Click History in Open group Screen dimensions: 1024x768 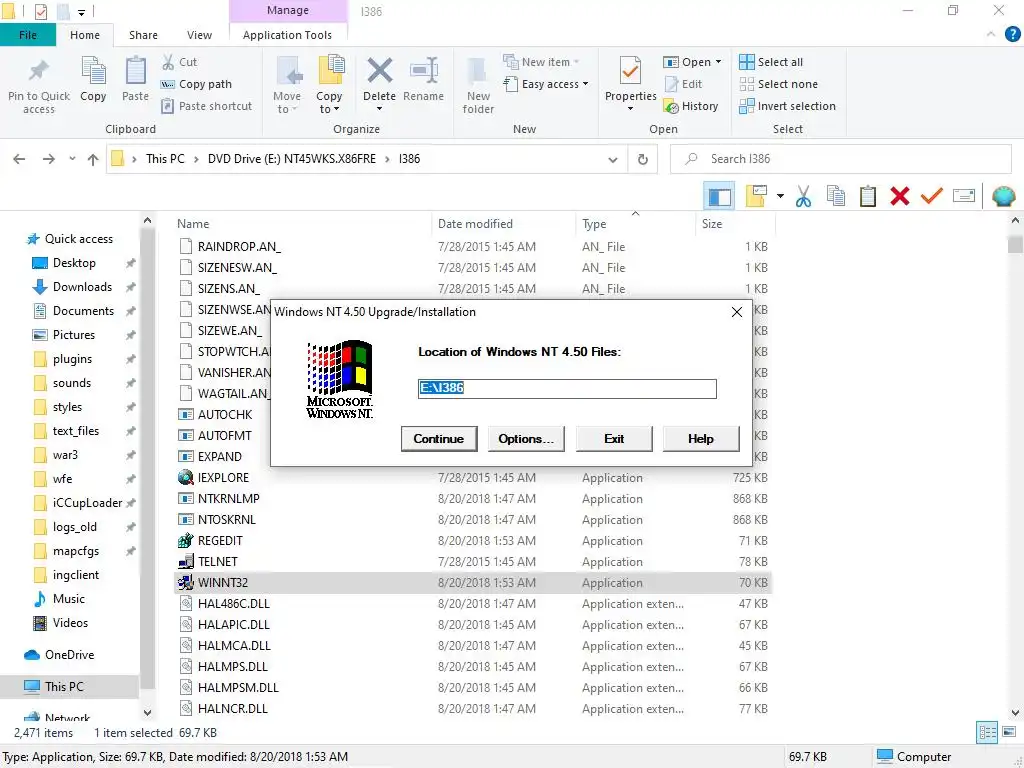[x=690, y=106]
